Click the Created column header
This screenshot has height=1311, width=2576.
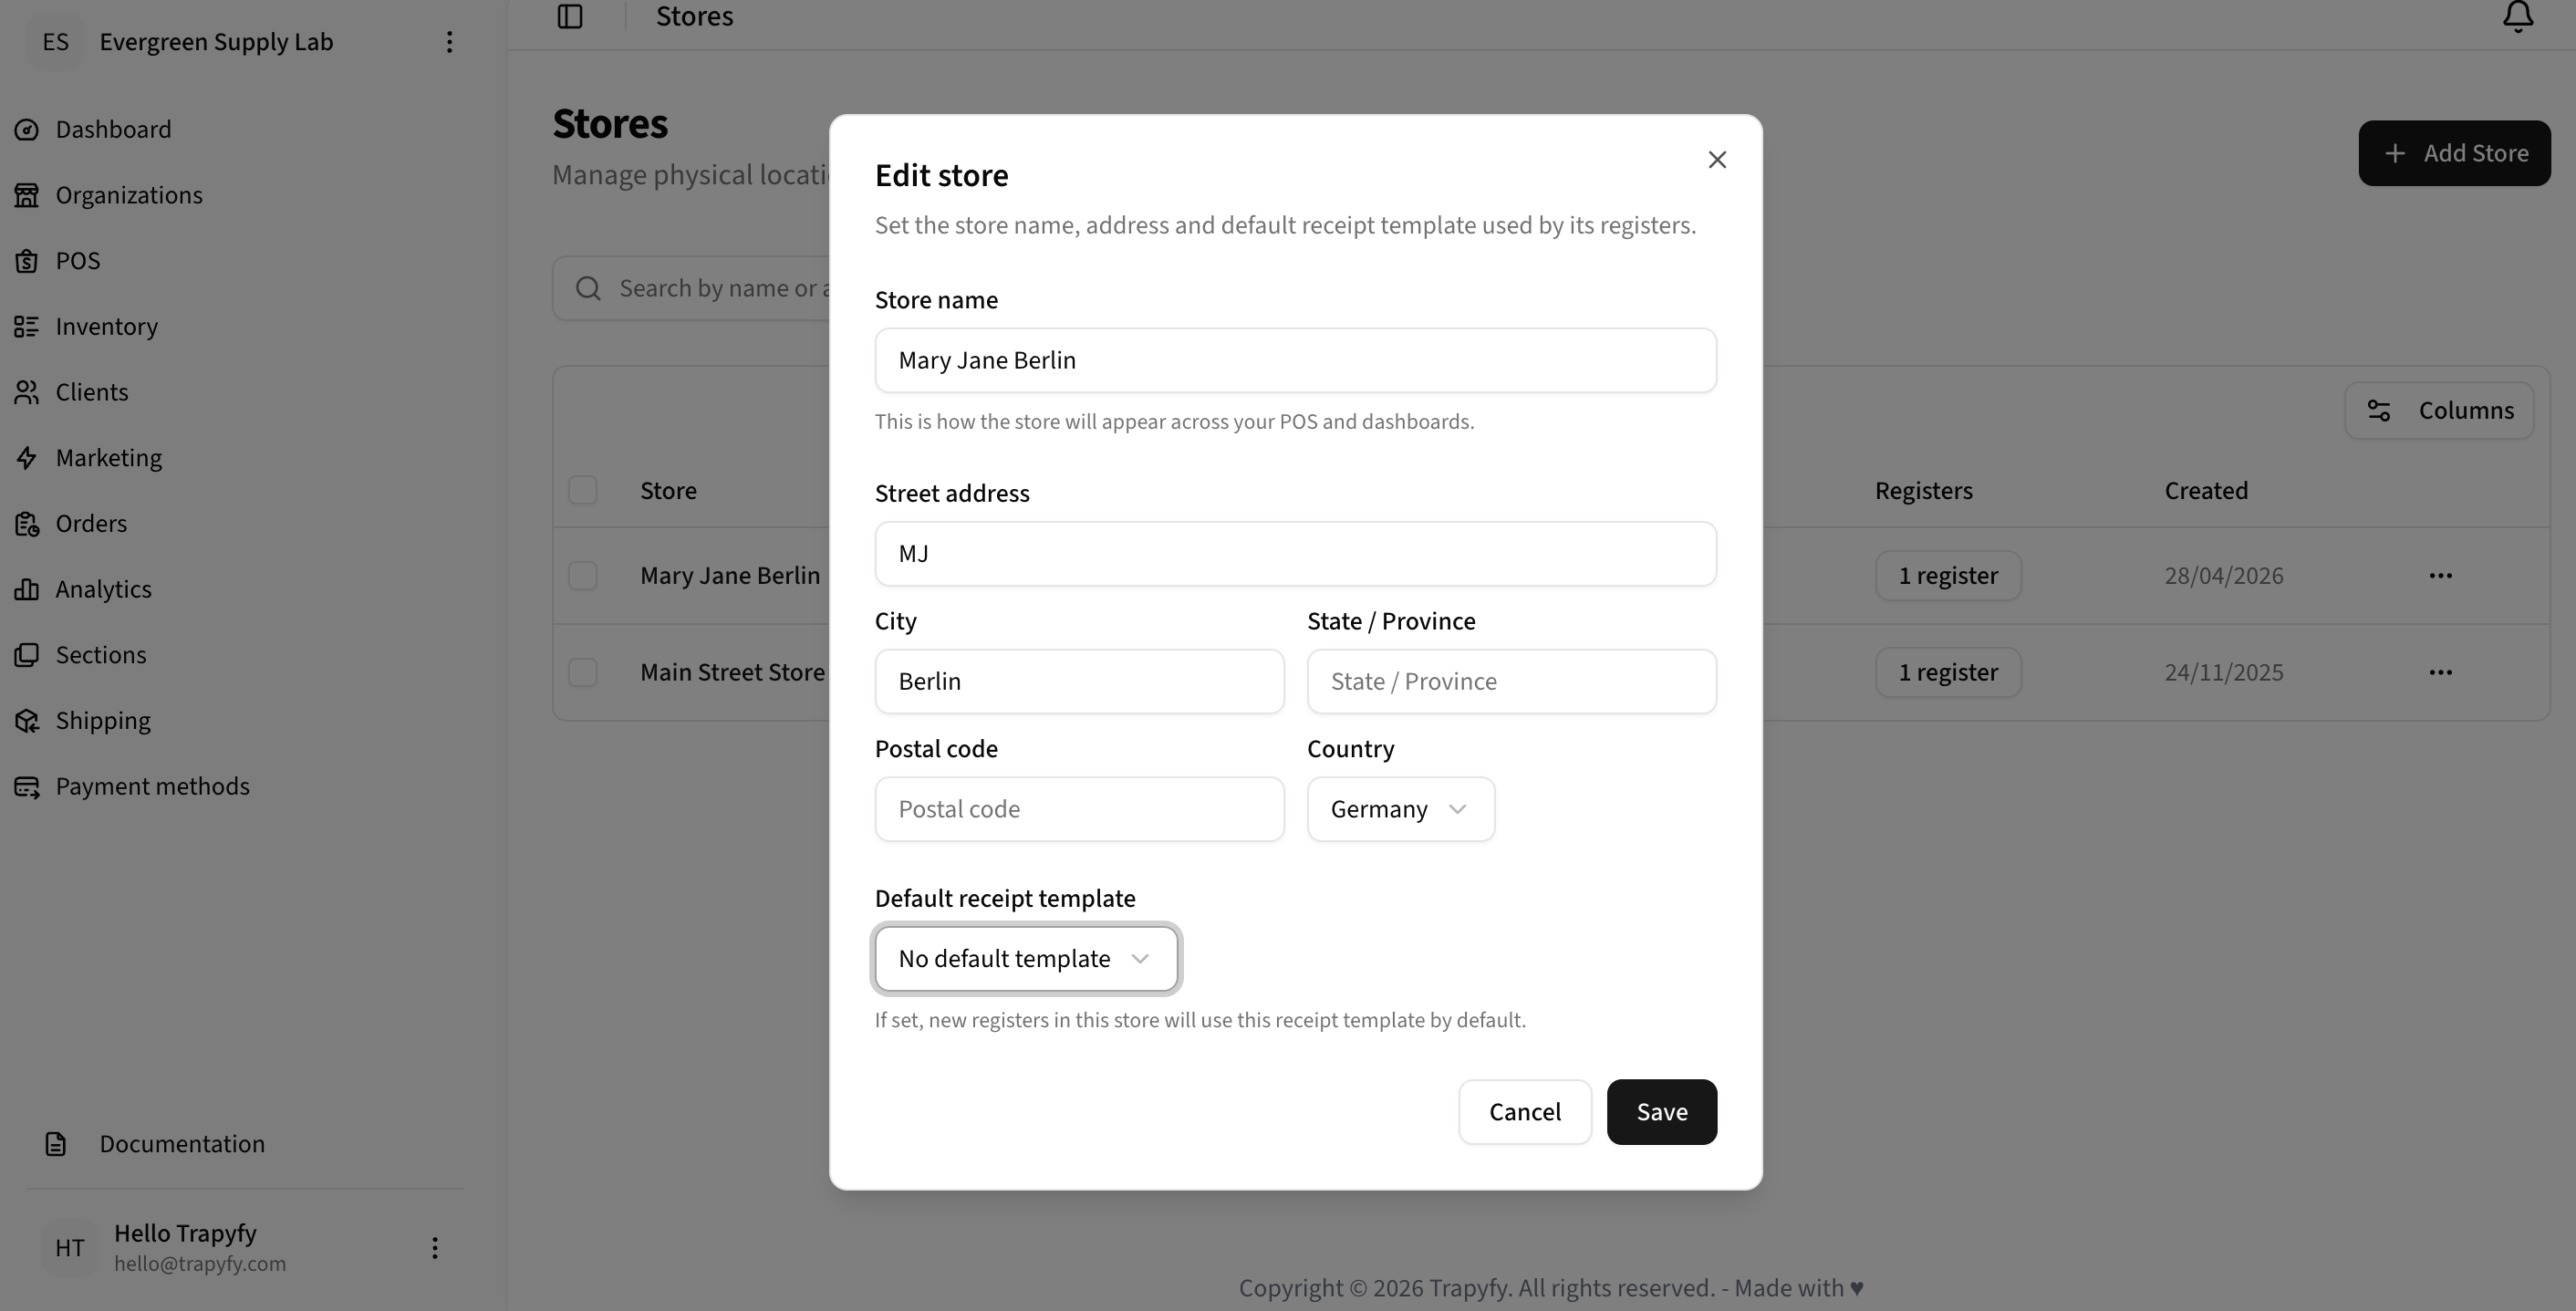coord(2206,491)
